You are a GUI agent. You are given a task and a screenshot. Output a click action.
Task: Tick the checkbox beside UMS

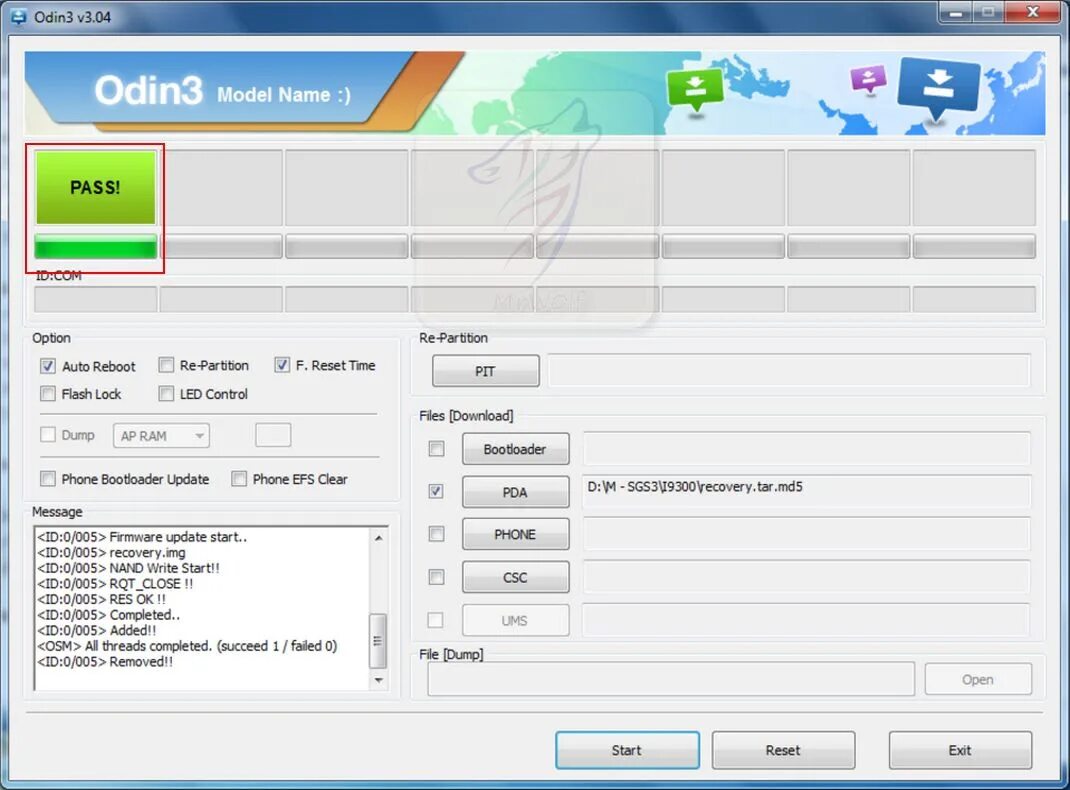pos(435,620)
